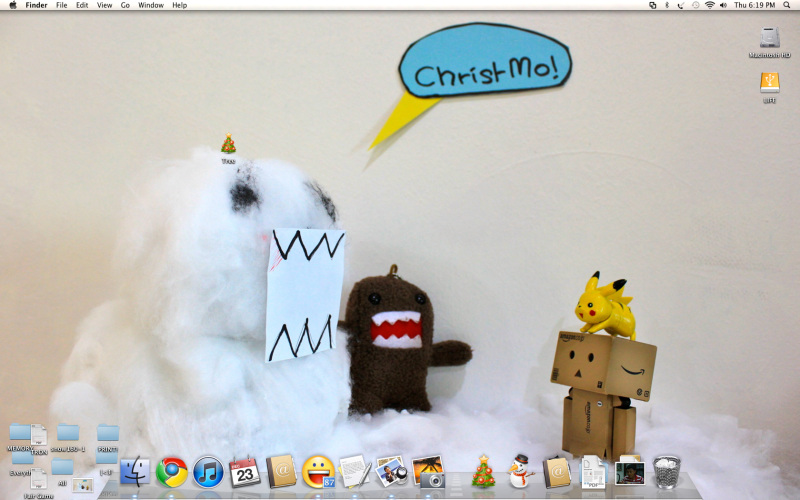Open the Time Machine menu bar icon
This screenshot has width=800, height=500.
point(695,5)
